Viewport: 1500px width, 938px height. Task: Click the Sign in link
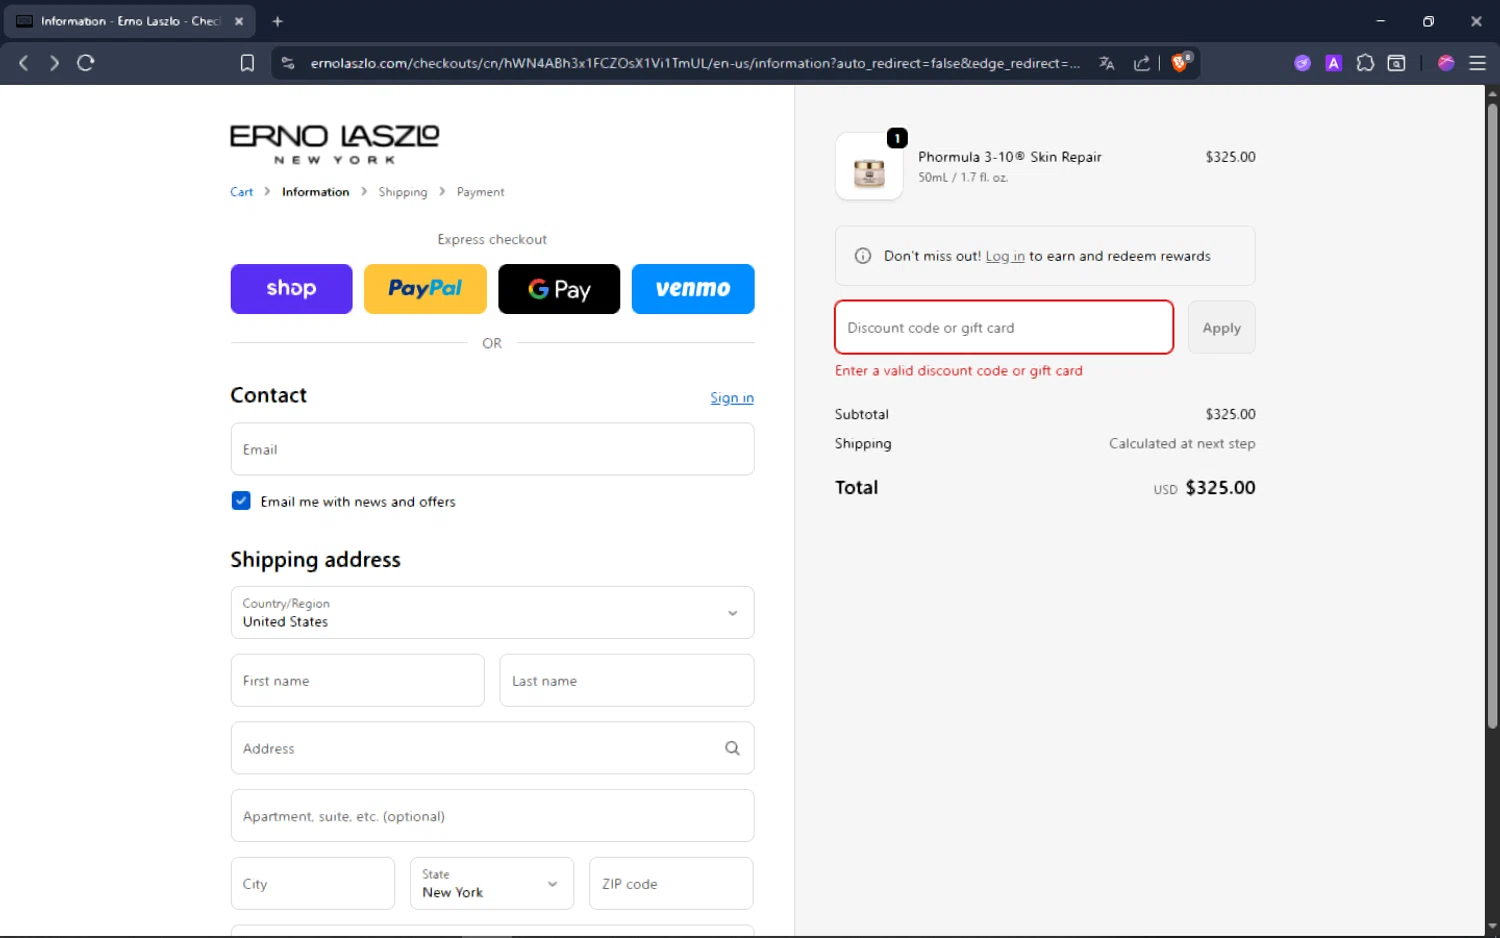[732, 398]
